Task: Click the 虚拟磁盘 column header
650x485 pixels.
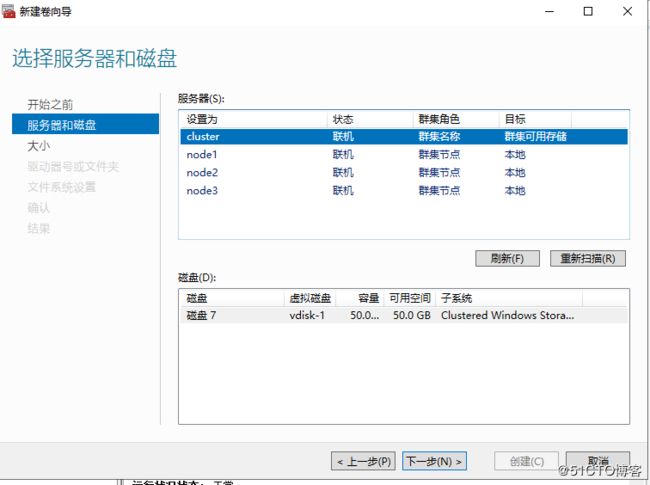Action: coord(310,298)
